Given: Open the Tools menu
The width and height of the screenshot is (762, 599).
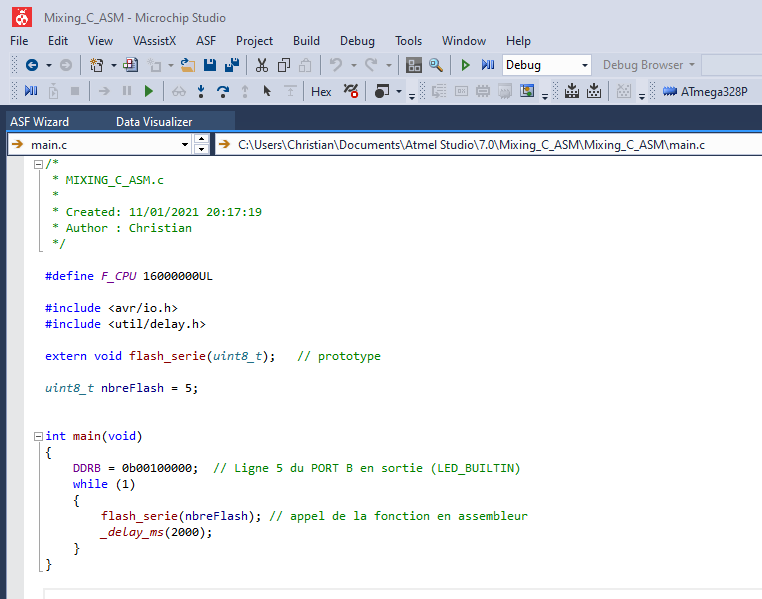Looking at the screenshot, I should [408, 41].
